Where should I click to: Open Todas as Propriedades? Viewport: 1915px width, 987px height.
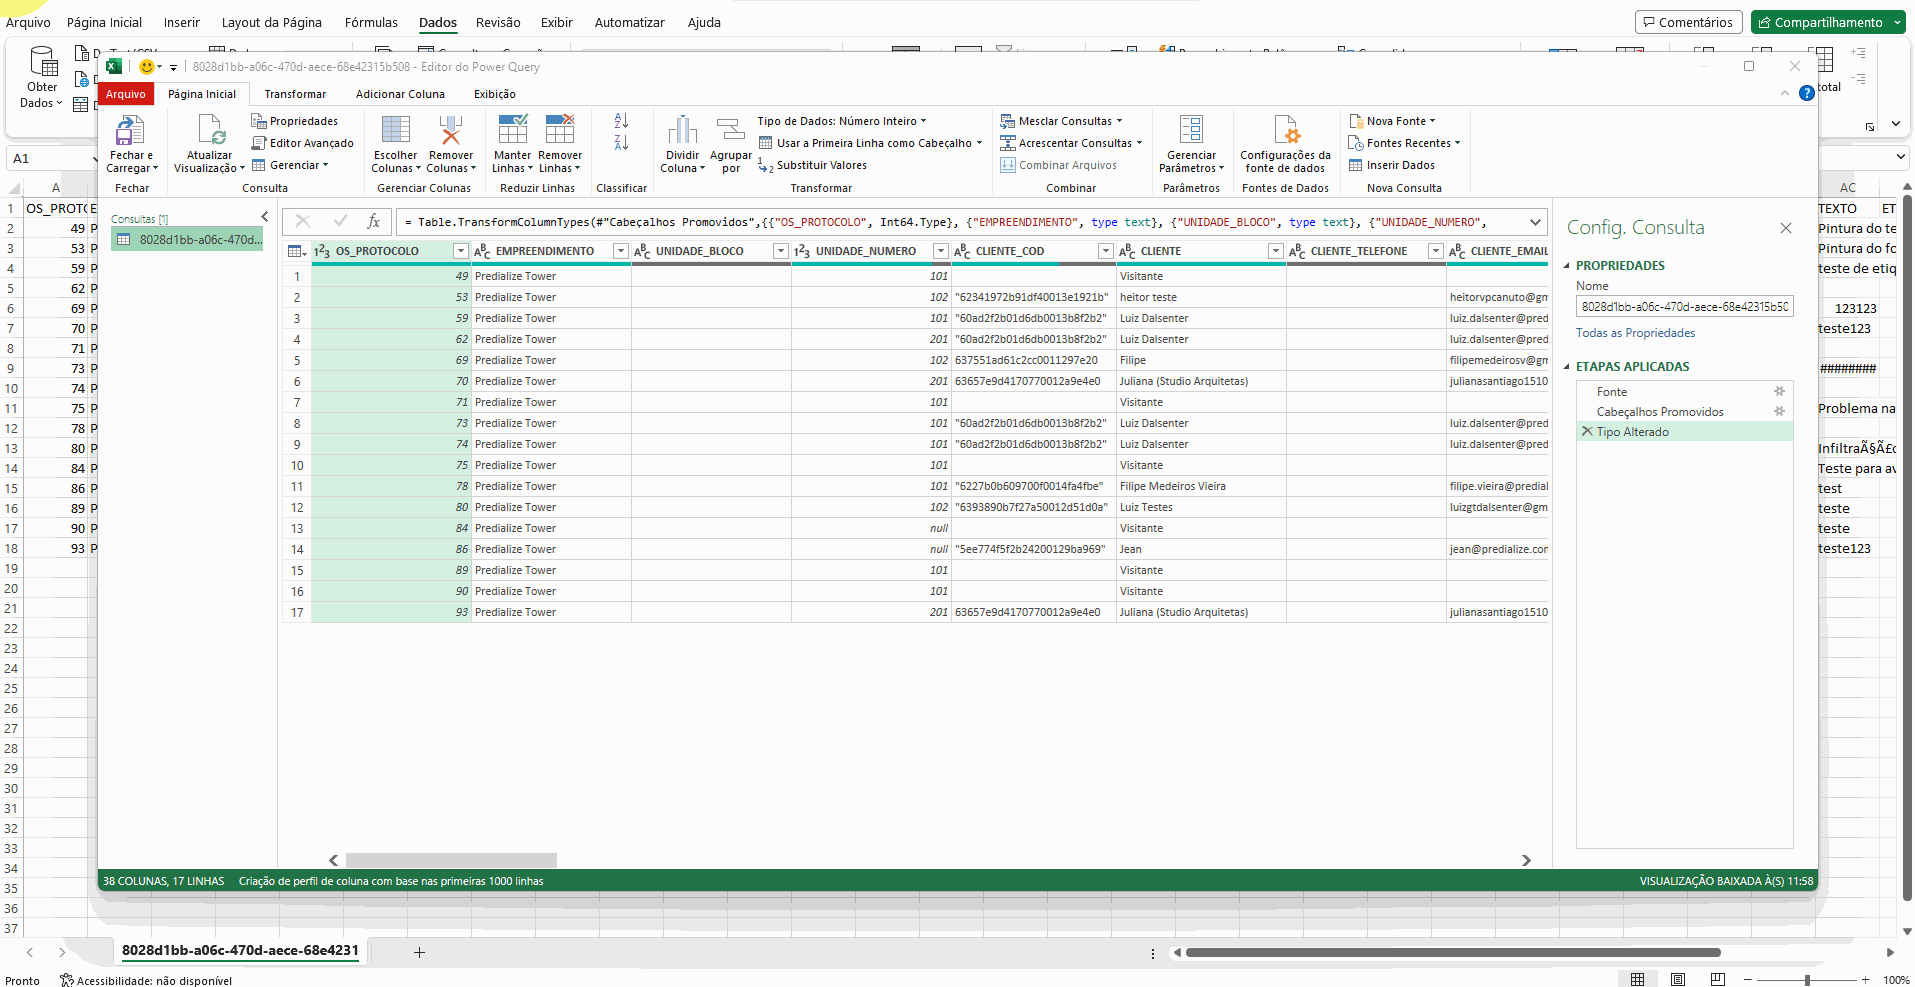click(1634, 333)
